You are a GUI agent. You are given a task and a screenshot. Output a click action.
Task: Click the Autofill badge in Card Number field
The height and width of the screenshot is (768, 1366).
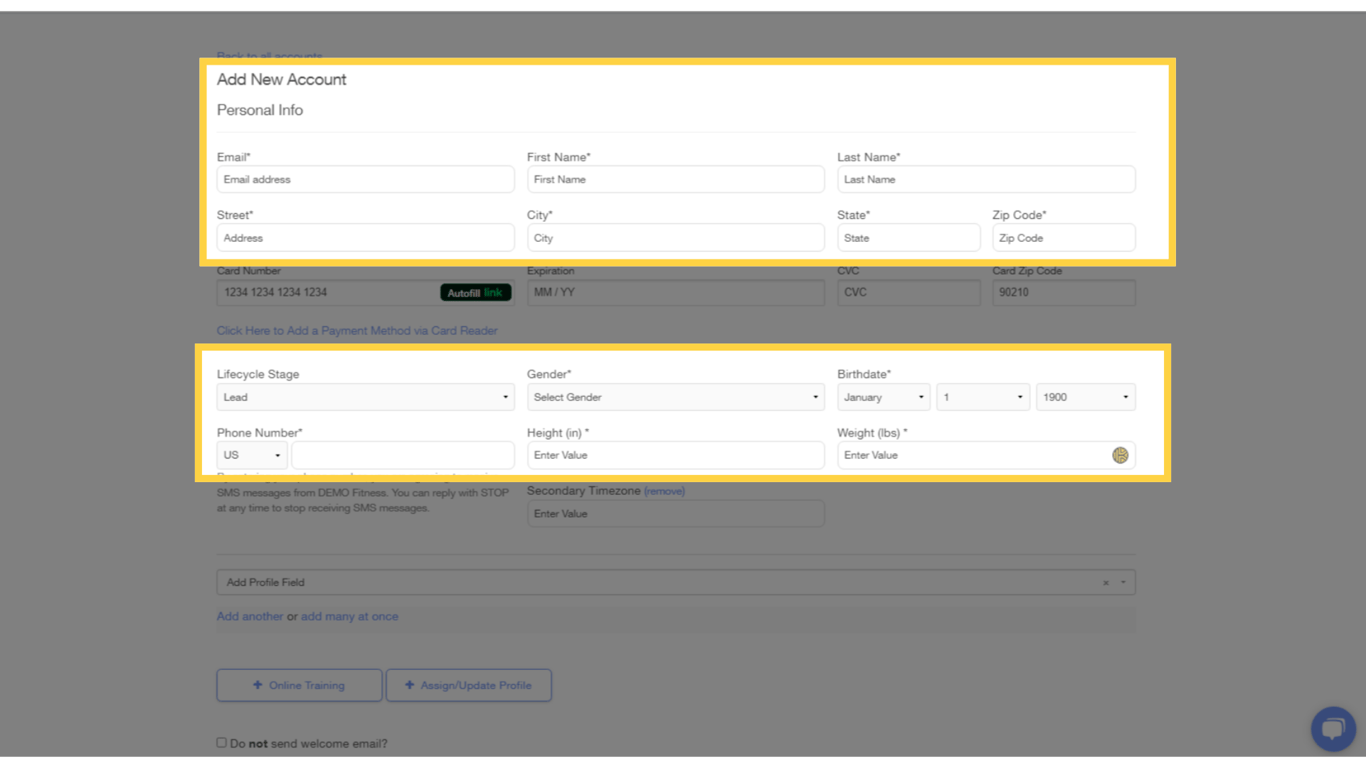pyautogui.click(x=476, y=292)
